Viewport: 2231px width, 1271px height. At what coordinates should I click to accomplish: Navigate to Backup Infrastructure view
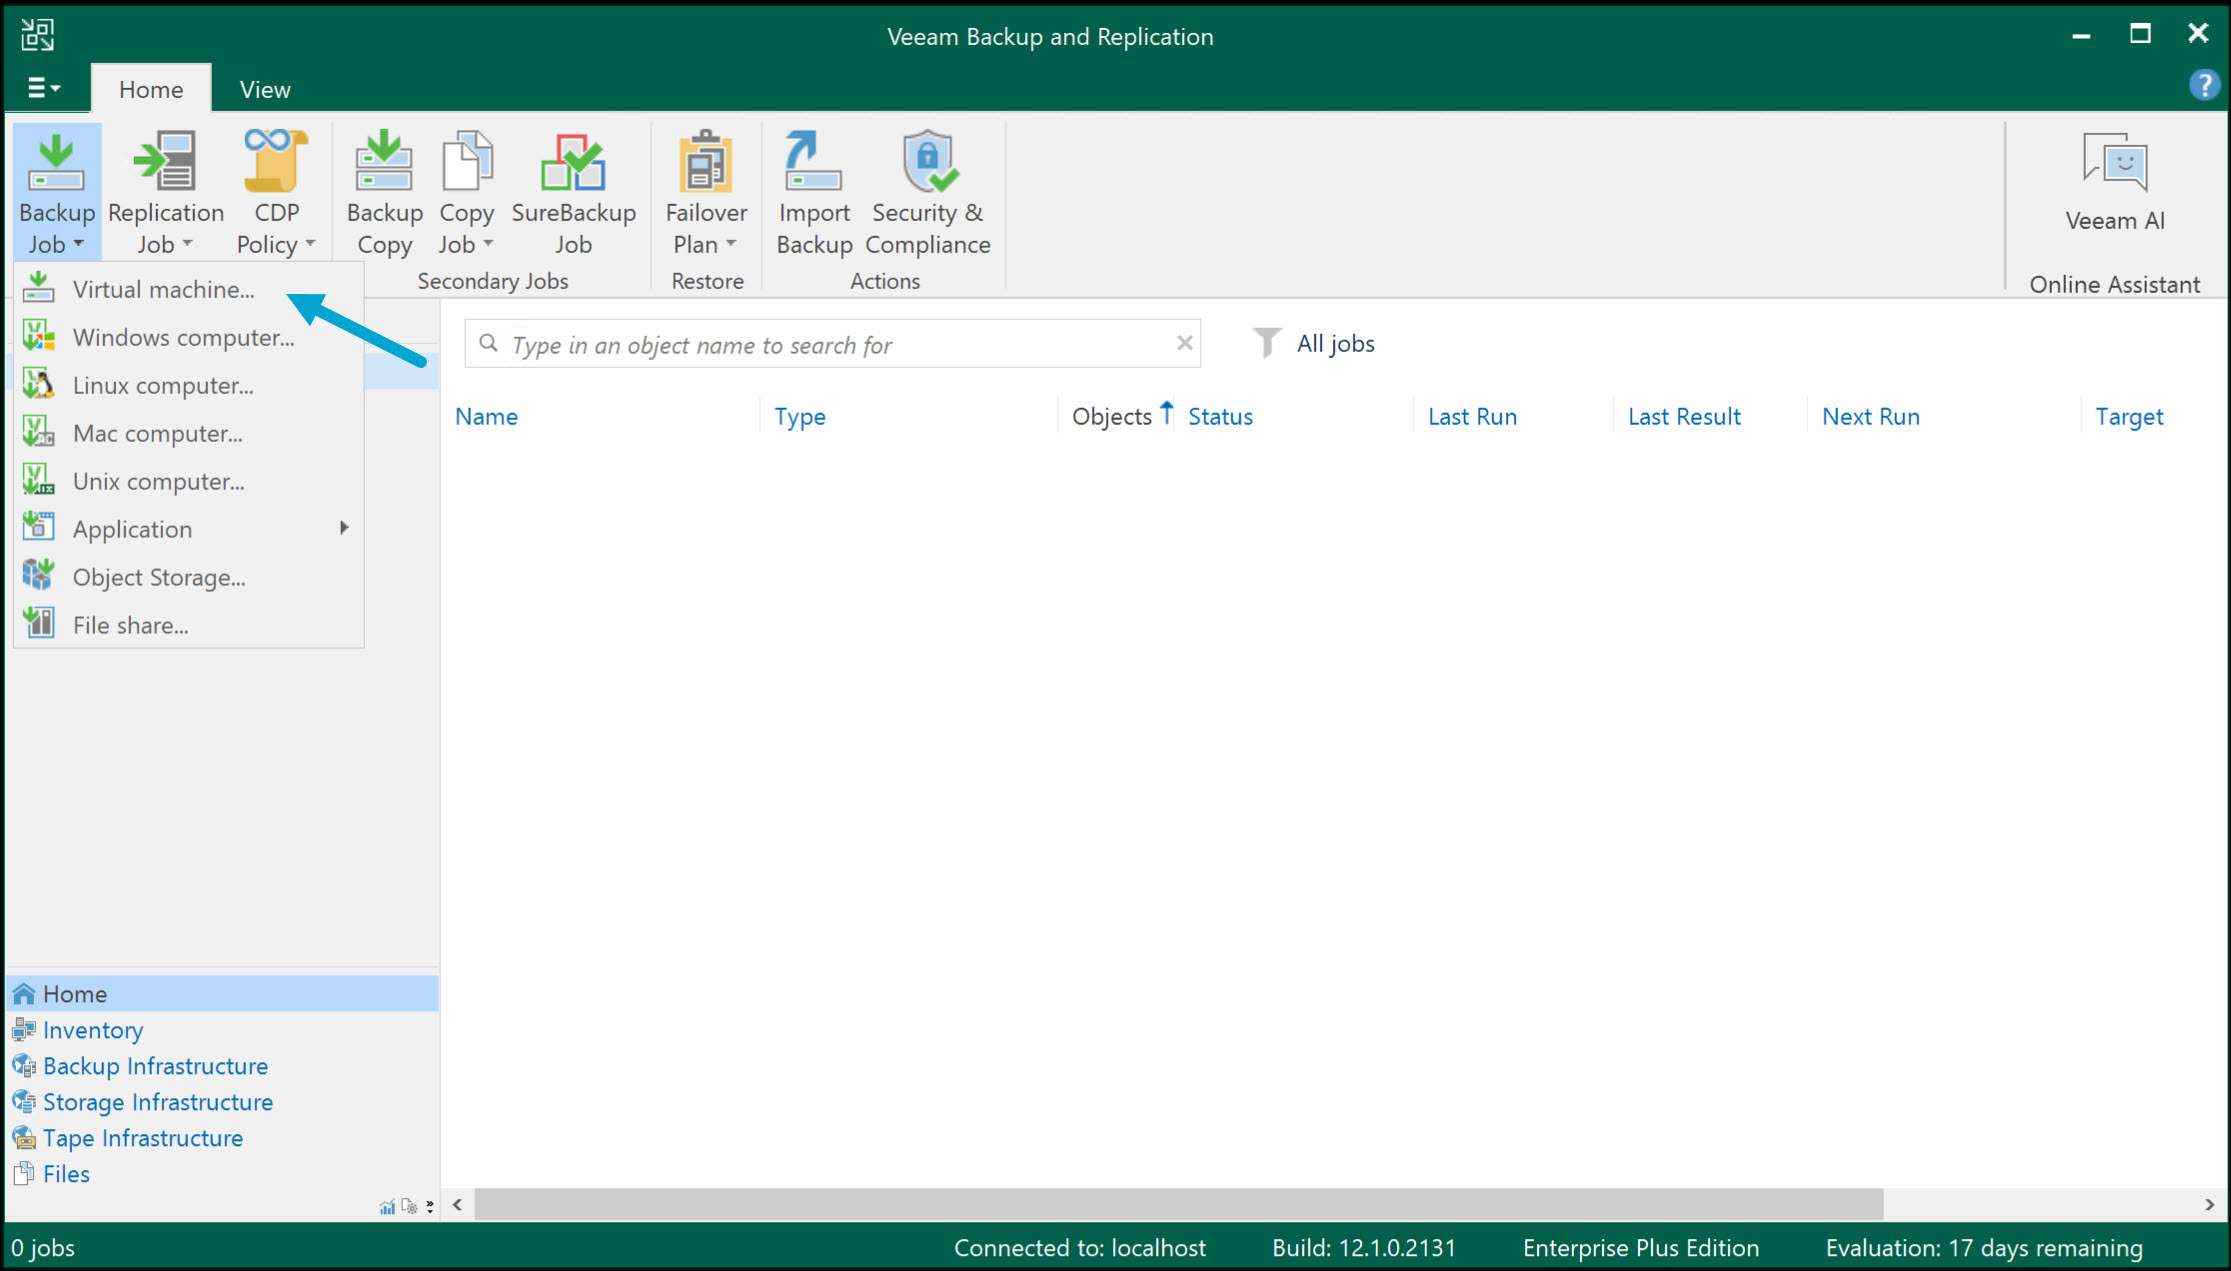pos(154,1065)
